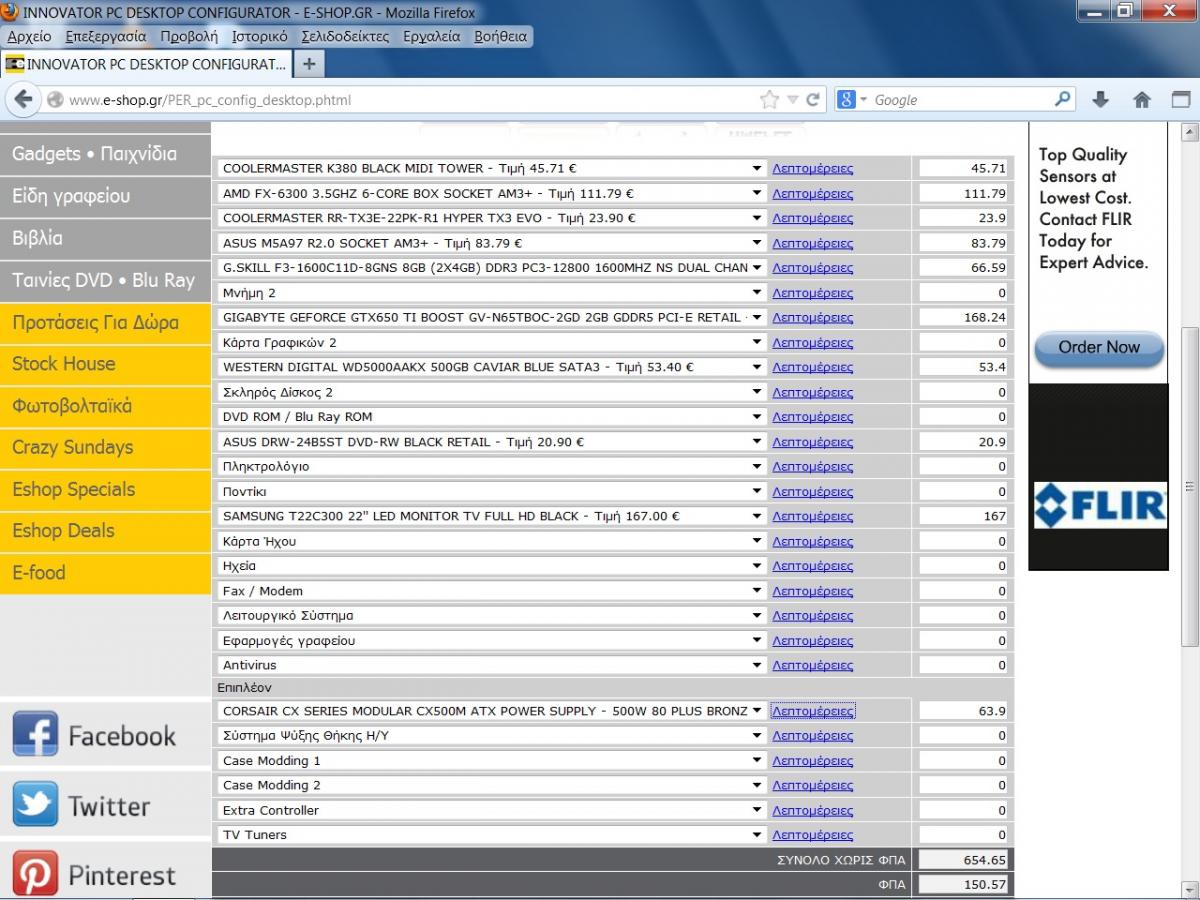The height and width of the screenshot is (900, 1200).
Task: Open Eshop Specials sidebar item
Action: click(105, 489)
